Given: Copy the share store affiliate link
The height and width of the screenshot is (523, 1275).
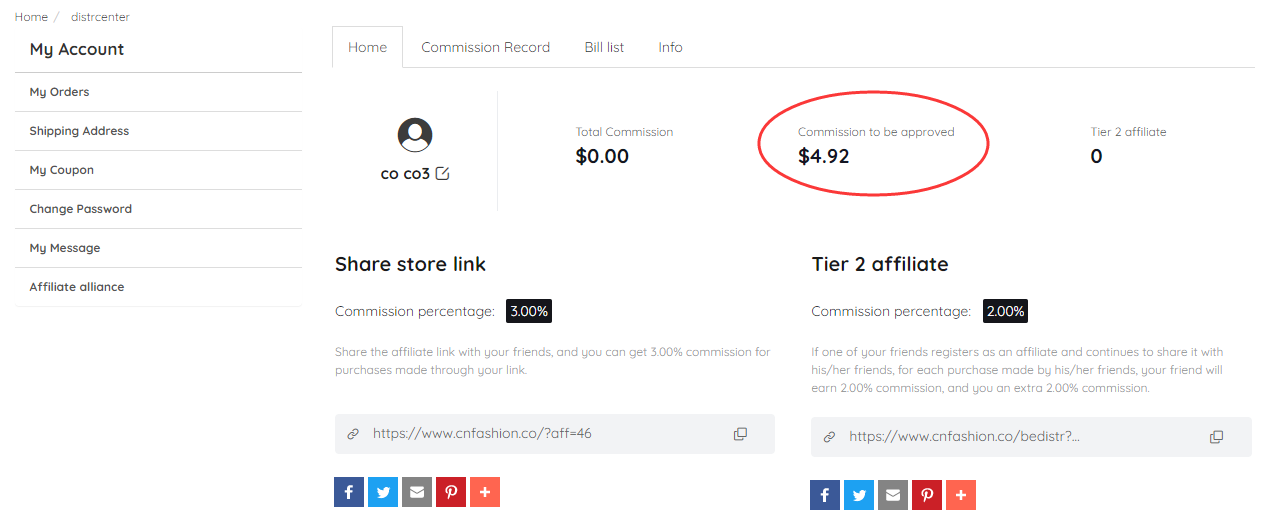Looking at the screenshot, I should tap(740, 434).
